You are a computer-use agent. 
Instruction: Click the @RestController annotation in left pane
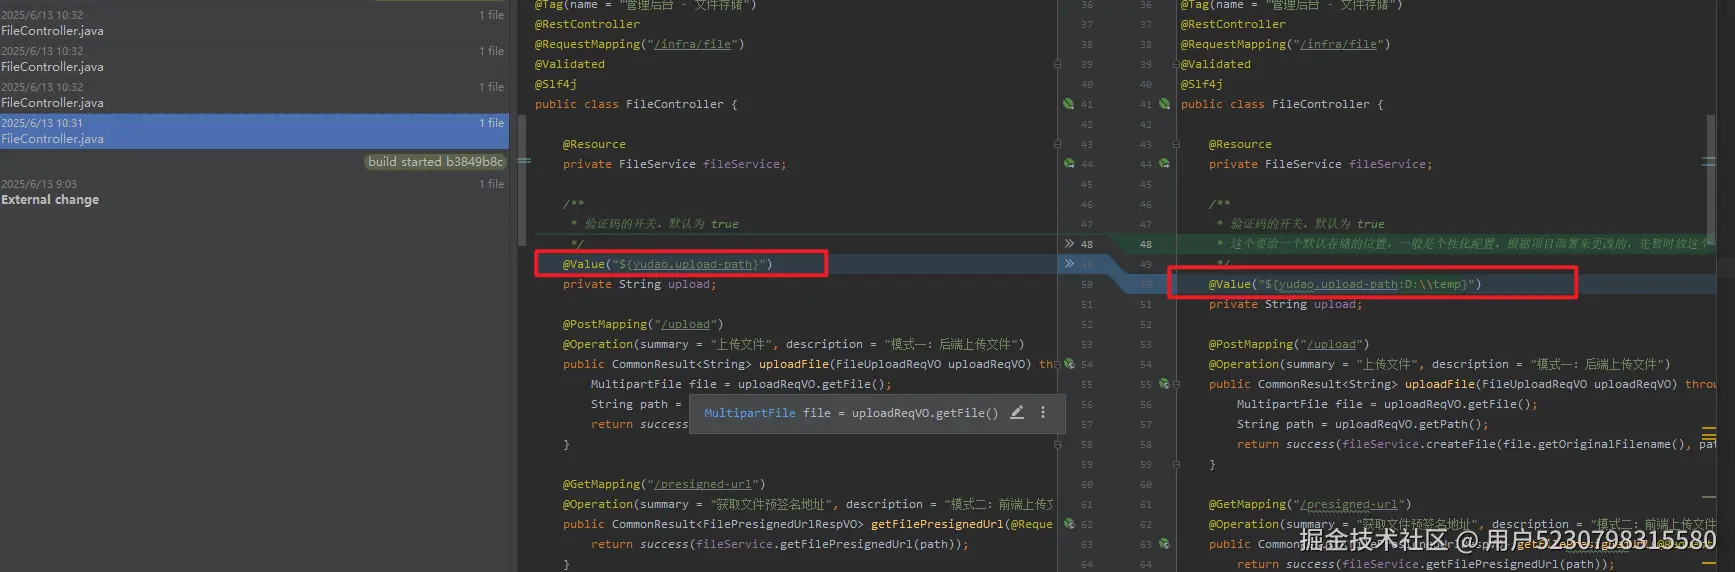point(587,24)
